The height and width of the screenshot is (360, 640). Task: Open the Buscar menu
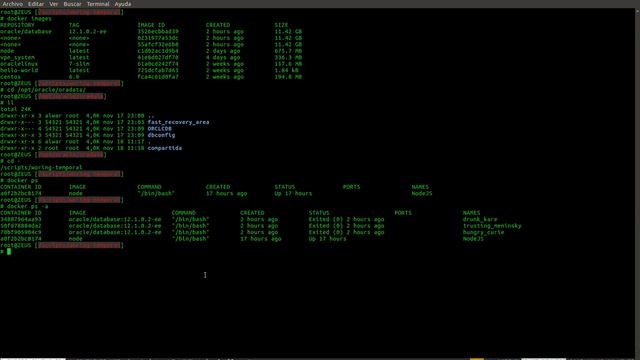[72, 4]
